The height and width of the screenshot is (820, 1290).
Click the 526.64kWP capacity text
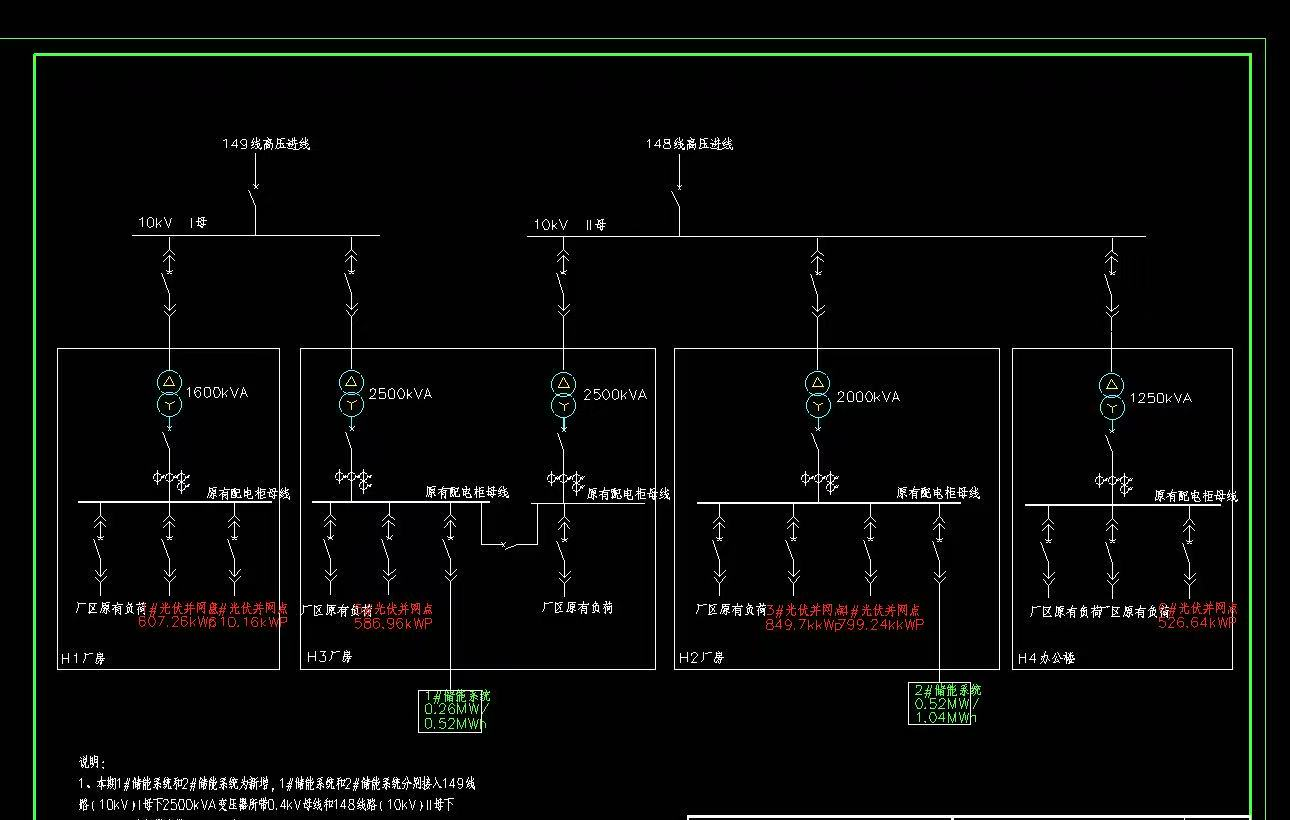pyautogui.click(x=1197, y=622)
